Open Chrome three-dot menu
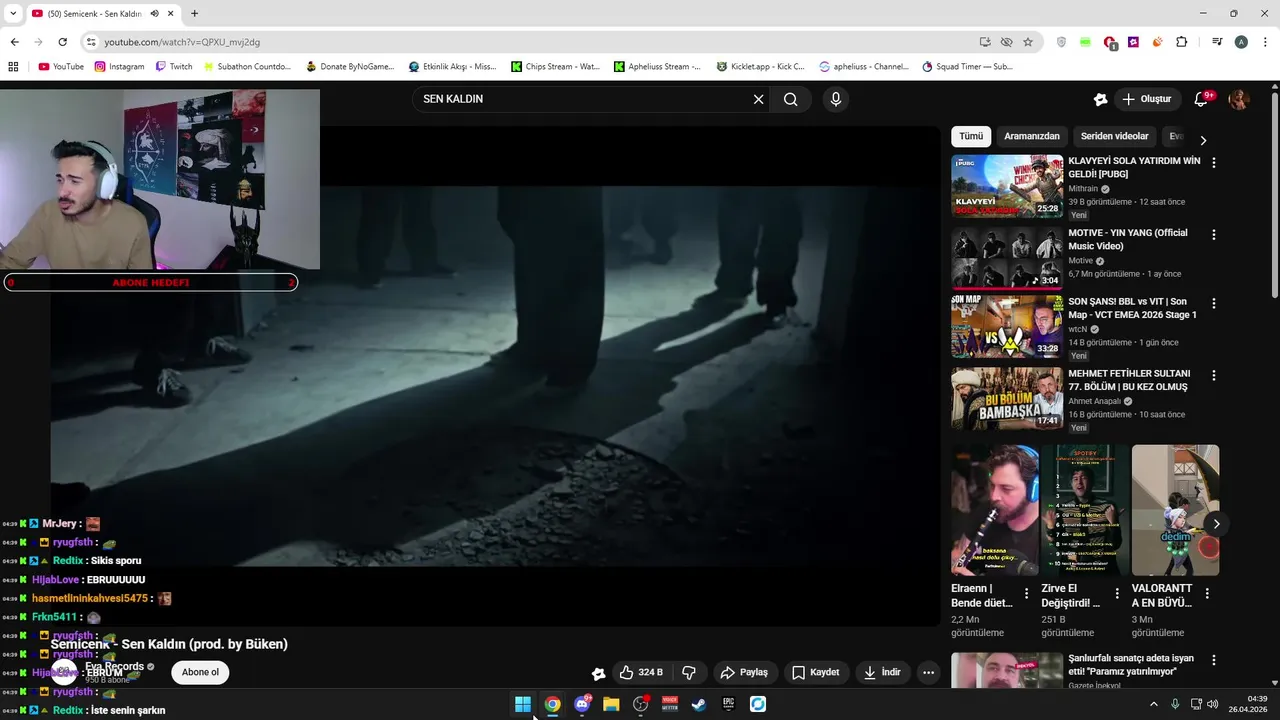 point(1264,42)
